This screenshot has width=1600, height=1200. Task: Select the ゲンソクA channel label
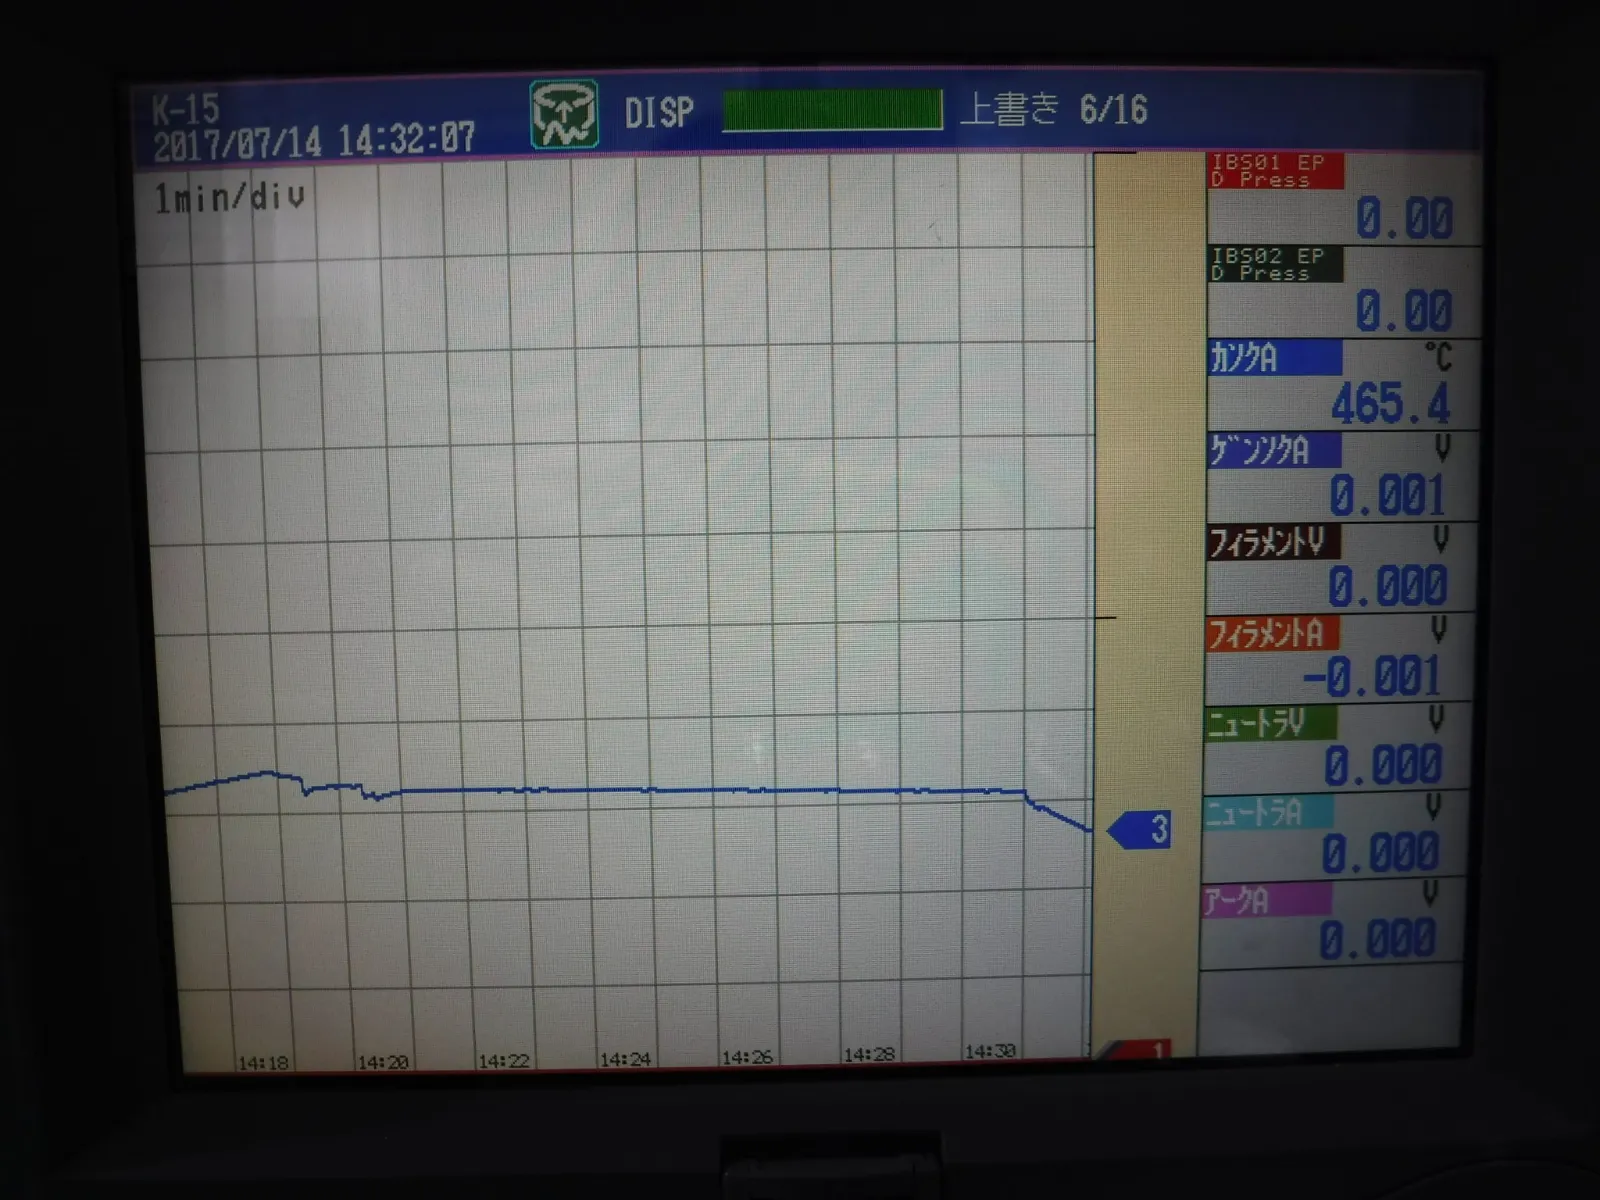click(1274, 450)
